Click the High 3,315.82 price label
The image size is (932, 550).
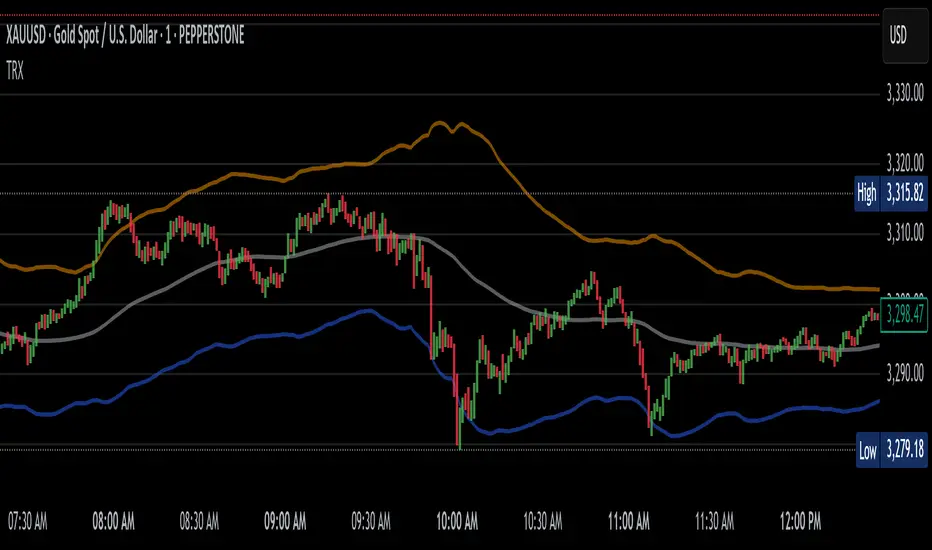tap(891, 193)
